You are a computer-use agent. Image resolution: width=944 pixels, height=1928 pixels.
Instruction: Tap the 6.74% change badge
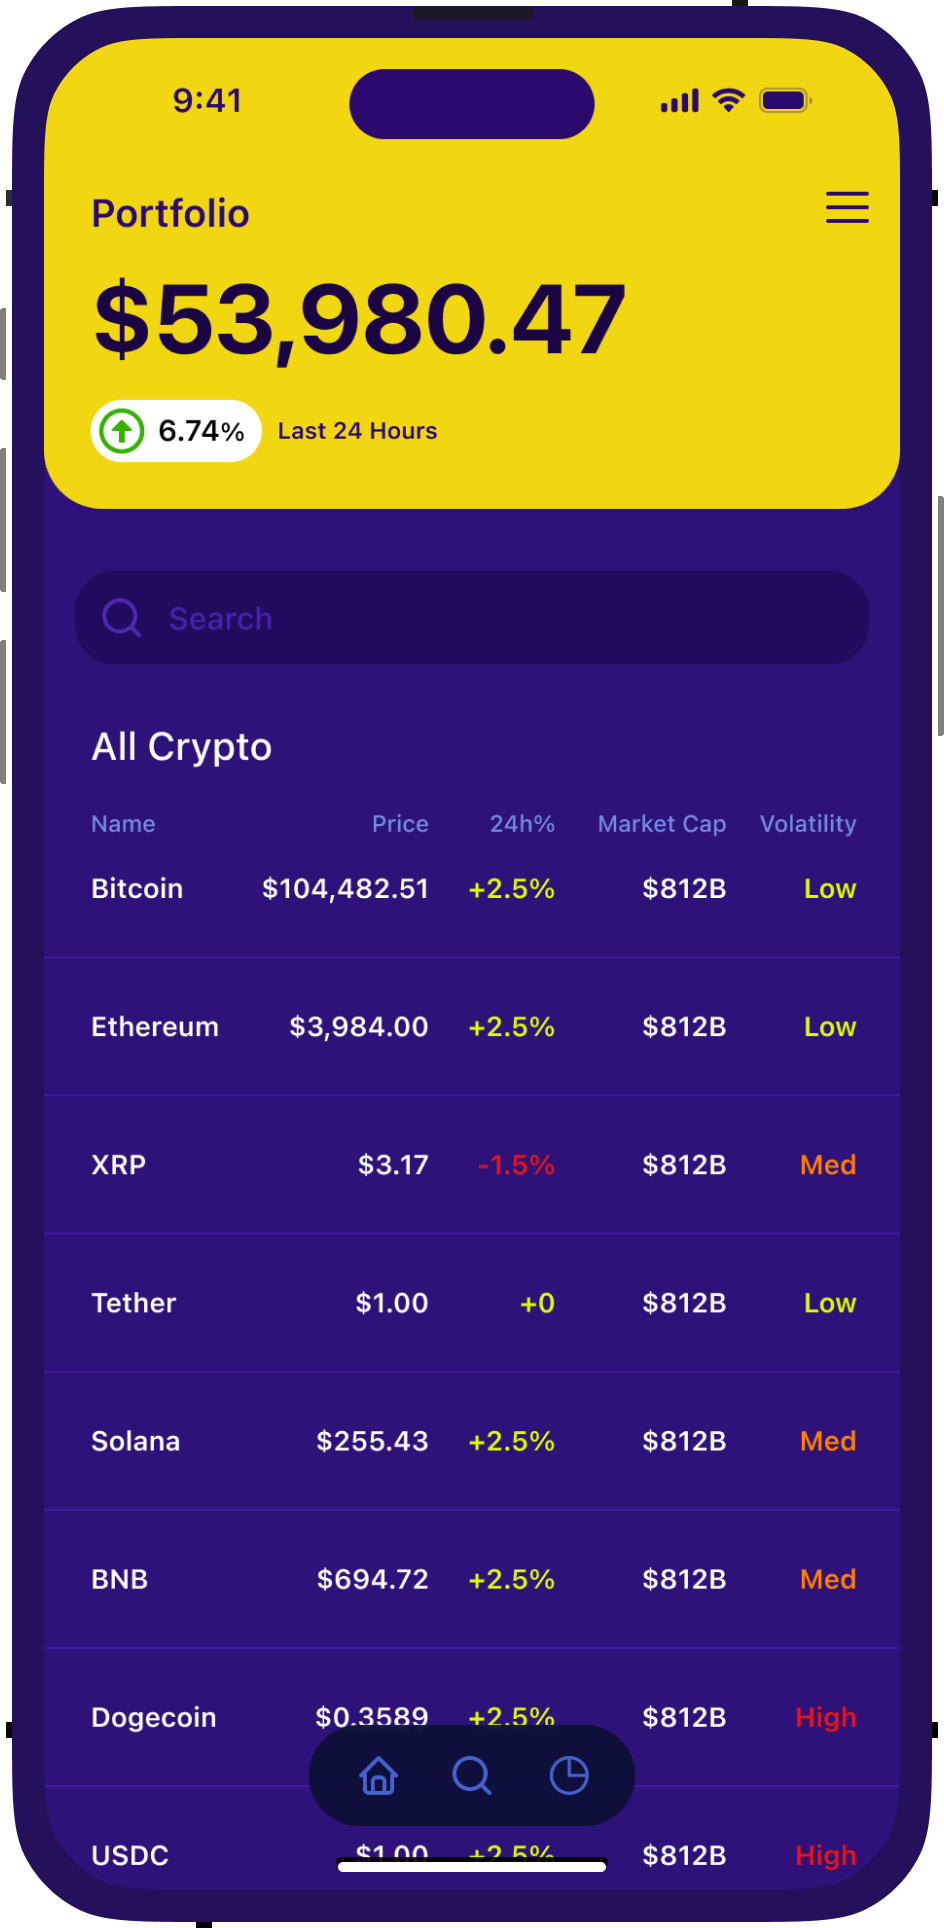177,431
